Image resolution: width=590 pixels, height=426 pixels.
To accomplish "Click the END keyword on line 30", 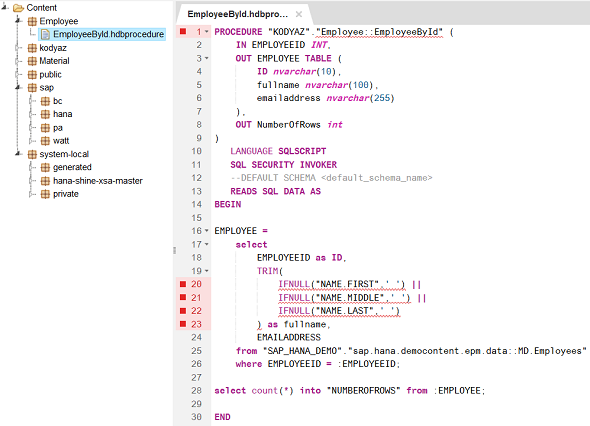I will click(222, 417).
